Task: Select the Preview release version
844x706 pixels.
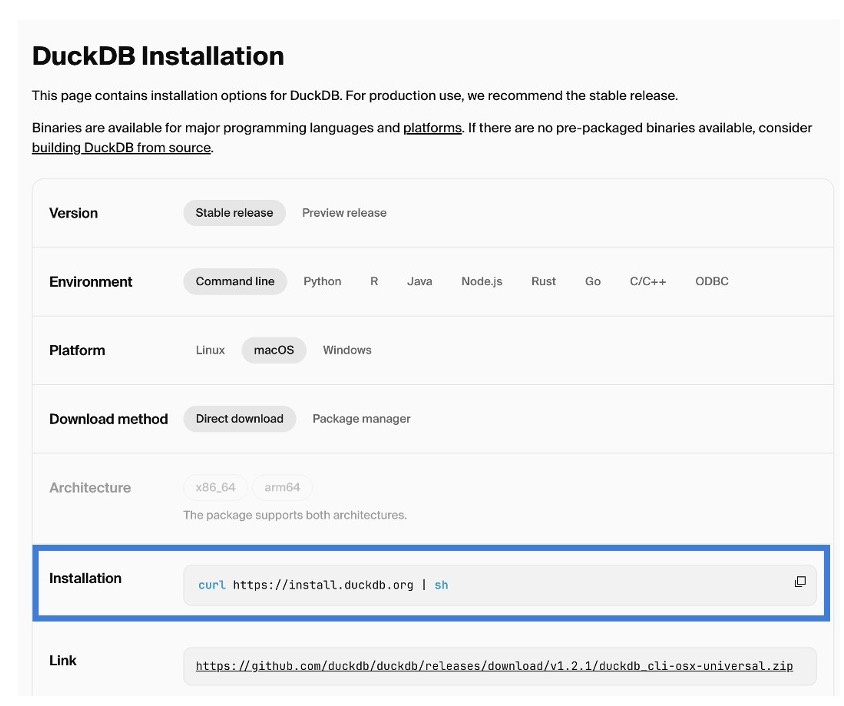Action: point(344,213)
